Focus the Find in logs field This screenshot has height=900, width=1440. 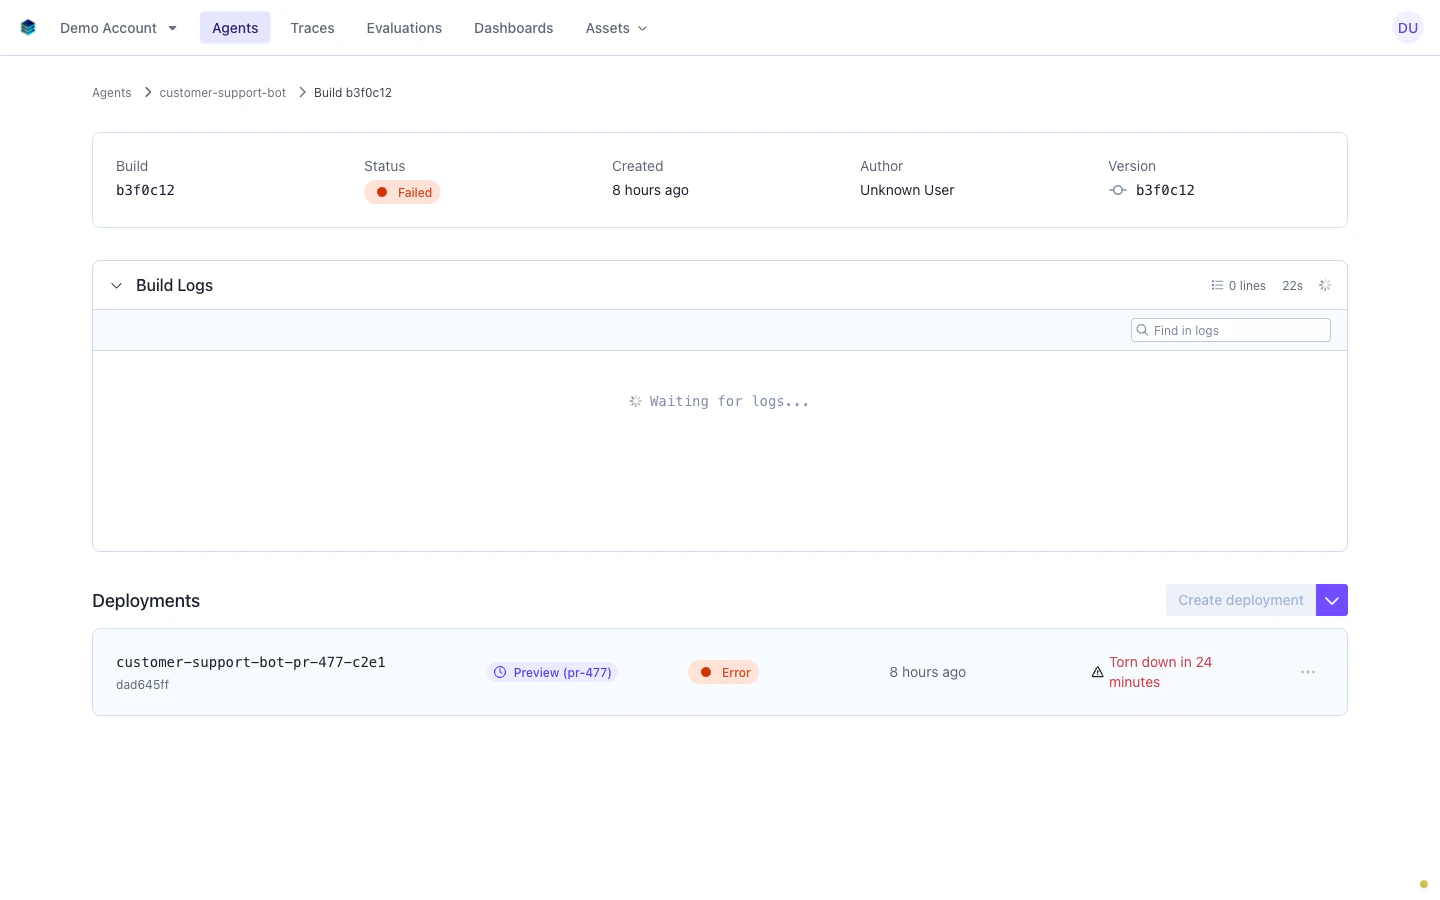tap(1230, 330)
